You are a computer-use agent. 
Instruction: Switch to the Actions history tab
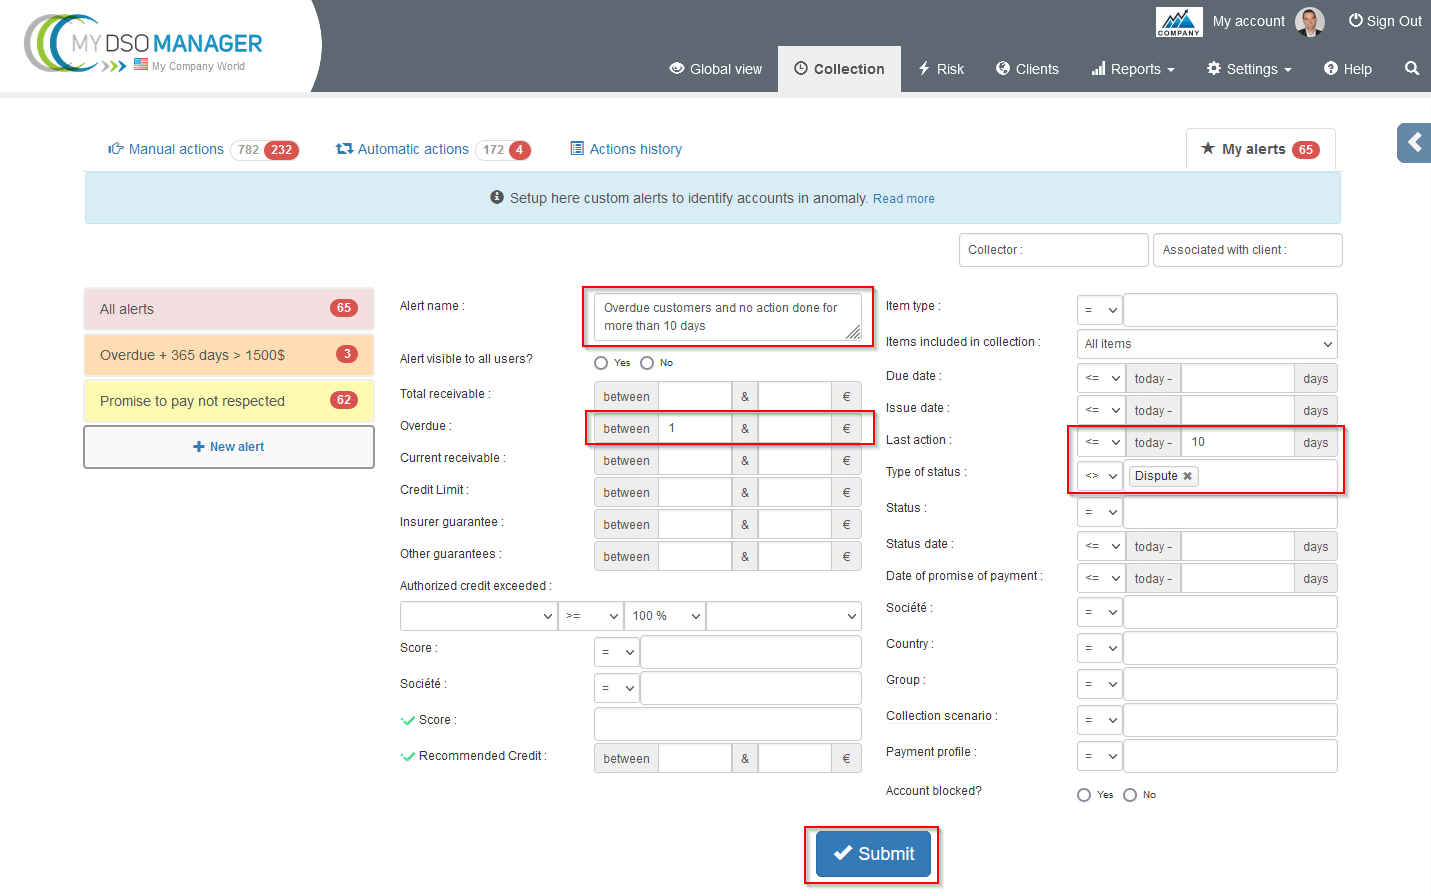pyautogui.click(x=626, y=149)
